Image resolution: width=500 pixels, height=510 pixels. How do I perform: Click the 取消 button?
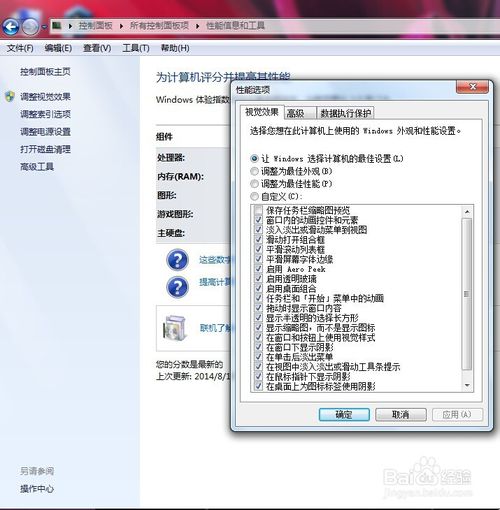(401, 415)
